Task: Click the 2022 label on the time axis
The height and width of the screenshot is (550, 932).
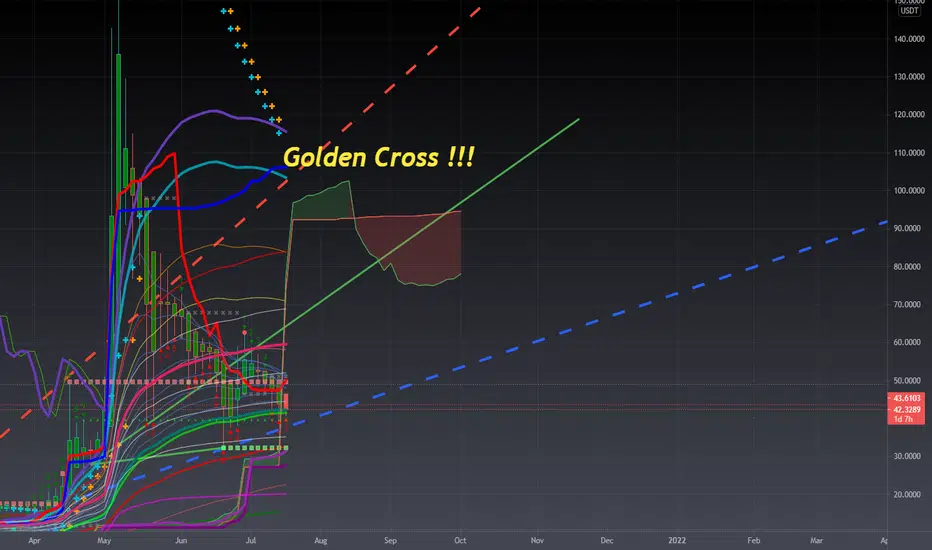Action: (677, 540)
